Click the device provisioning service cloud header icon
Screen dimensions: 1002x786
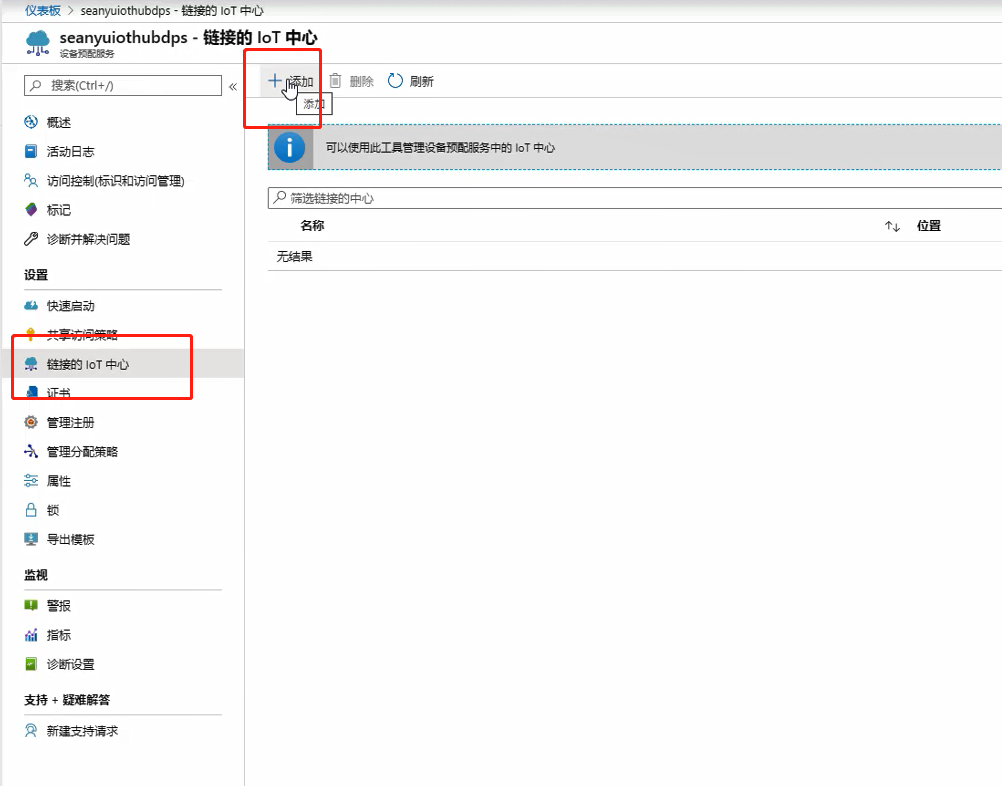38,43
